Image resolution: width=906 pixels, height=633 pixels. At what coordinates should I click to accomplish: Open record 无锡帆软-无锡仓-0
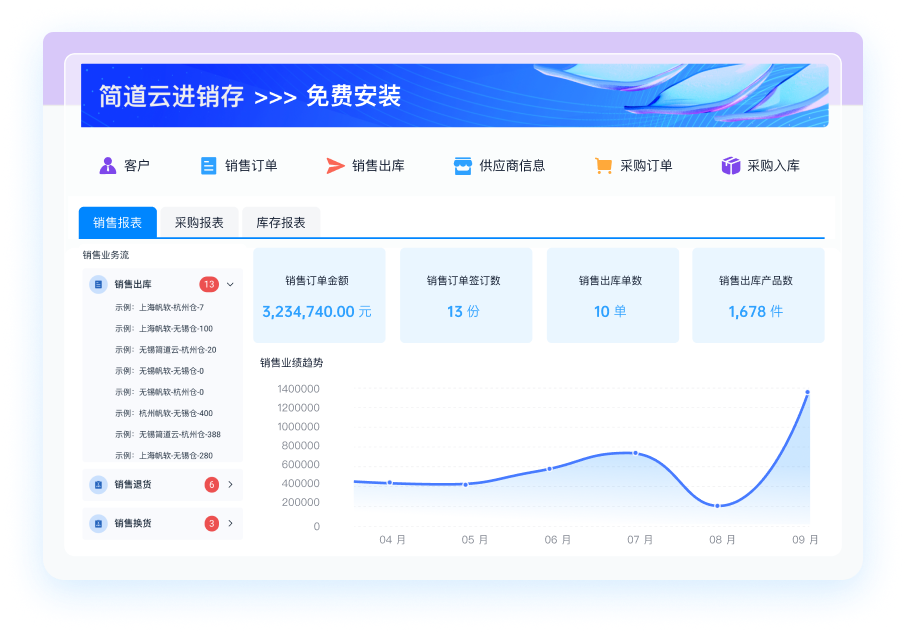159,371
